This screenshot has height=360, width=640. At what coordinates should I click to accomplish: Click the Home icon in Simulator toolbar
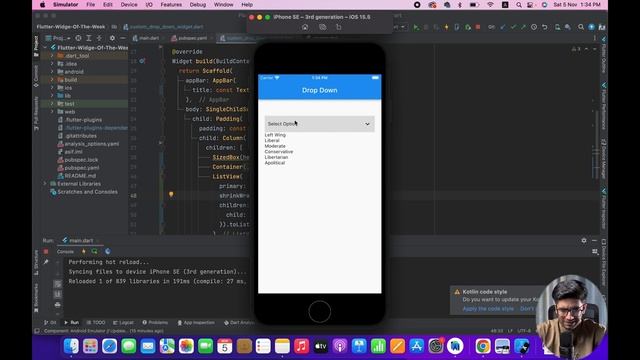(x=305, y=27)
